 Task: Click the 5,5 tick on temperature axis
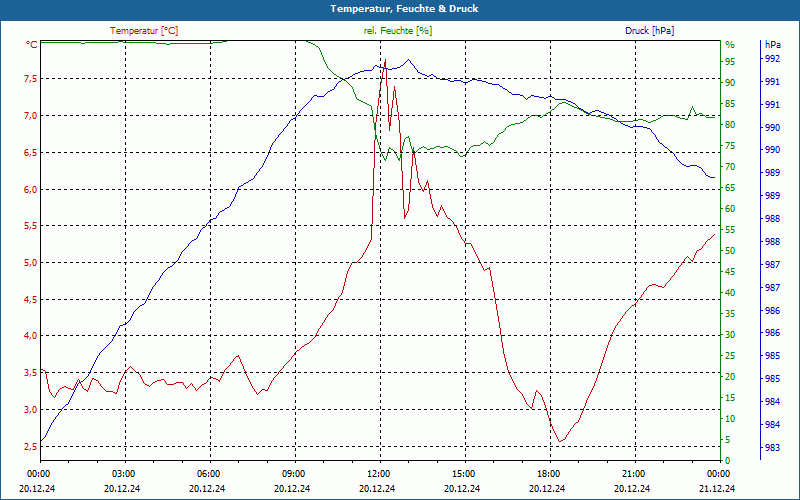29,226
